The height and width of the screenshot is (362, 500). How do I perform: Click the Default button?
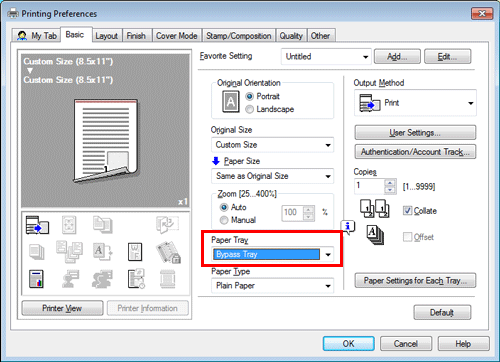pyautogui.click(x=442, y=312)
